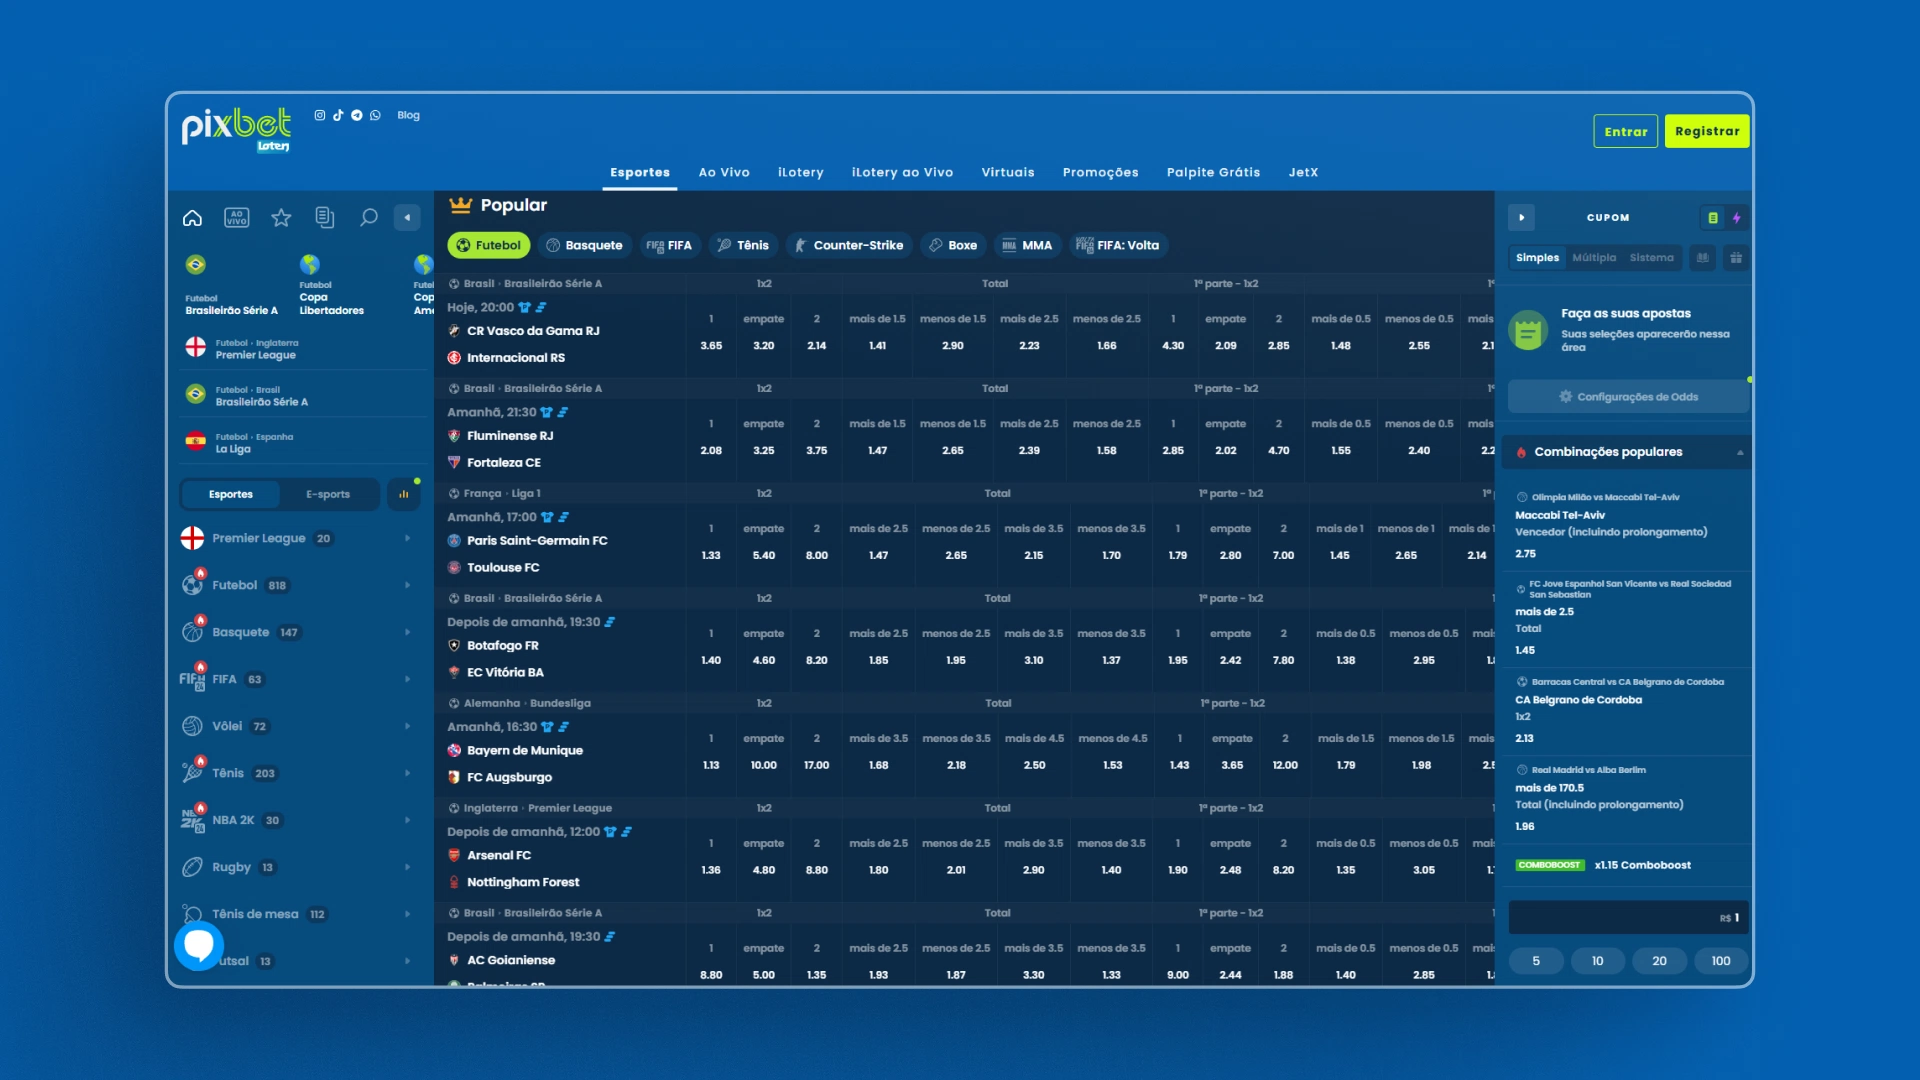
Task: Open the betting rules book icon
Action: 1702,258
